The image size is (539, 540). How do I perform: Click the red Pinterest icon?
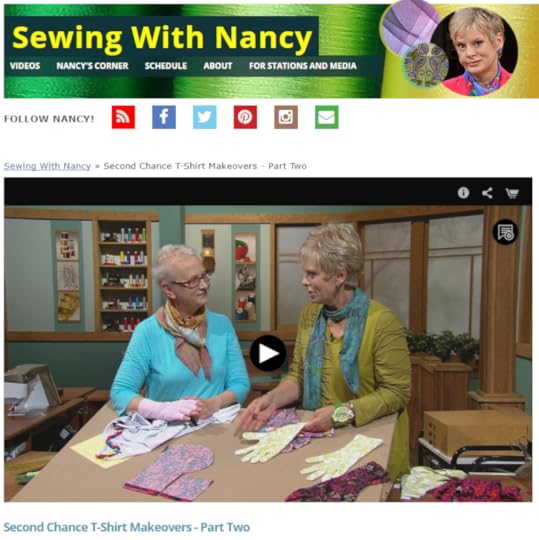(245, 117)
